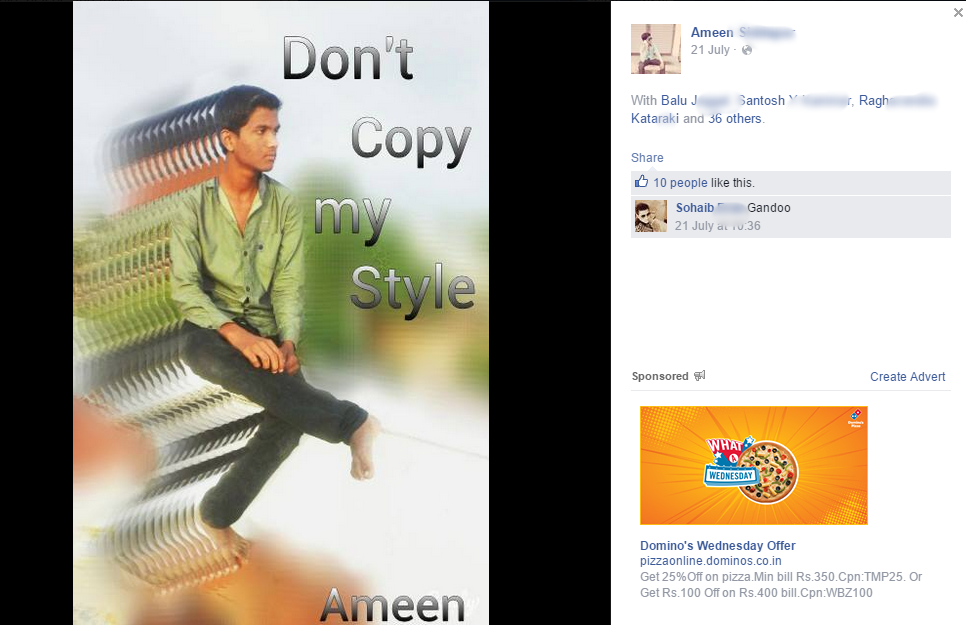Viewport: 966px width, 625px height.
Task: Click the globe public privacy icon
Action: pyautogui.click(x=747, y=51)
